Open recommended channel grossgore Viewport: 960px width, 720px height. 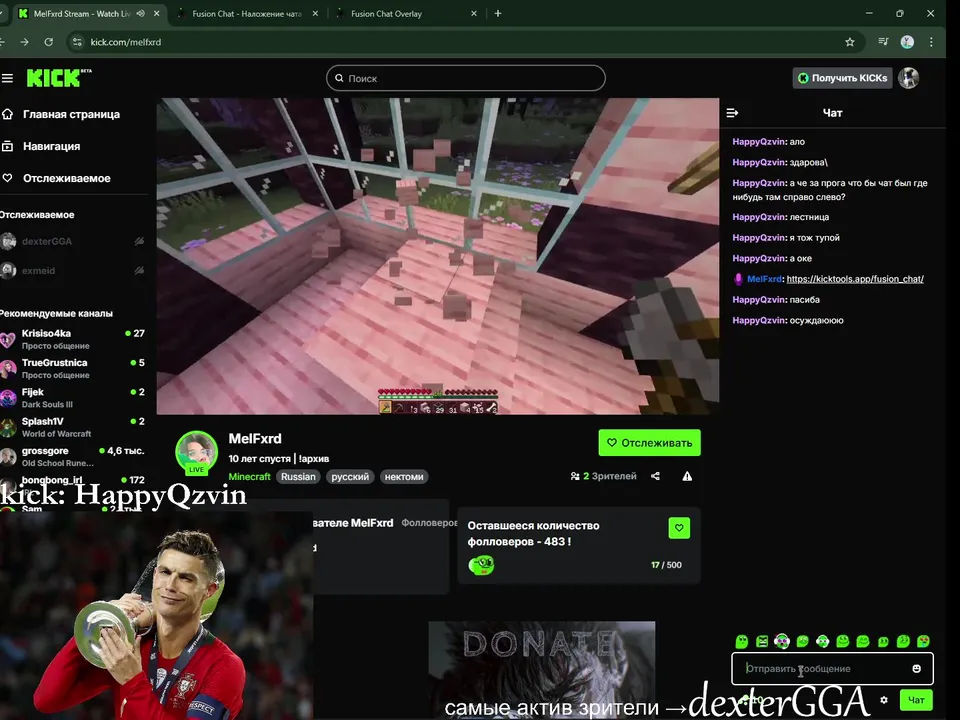tap(72, 457)
